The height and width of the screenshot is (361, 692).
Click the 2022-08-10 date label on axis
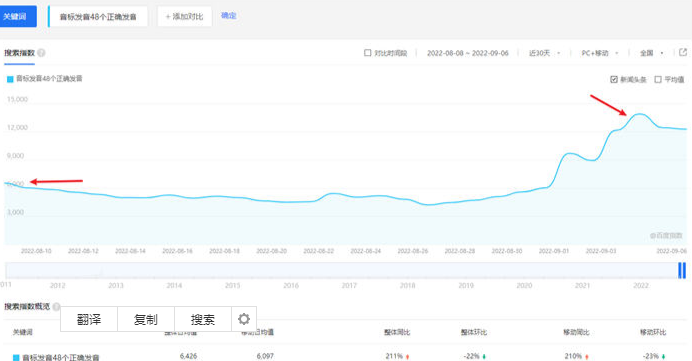click(36, 251)
